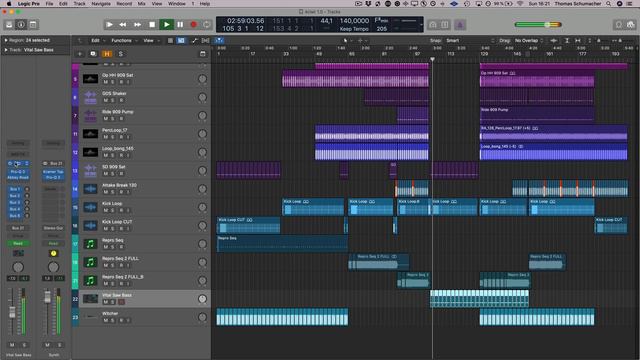Toggle the Hide (H) button in track header

(107, 54)
